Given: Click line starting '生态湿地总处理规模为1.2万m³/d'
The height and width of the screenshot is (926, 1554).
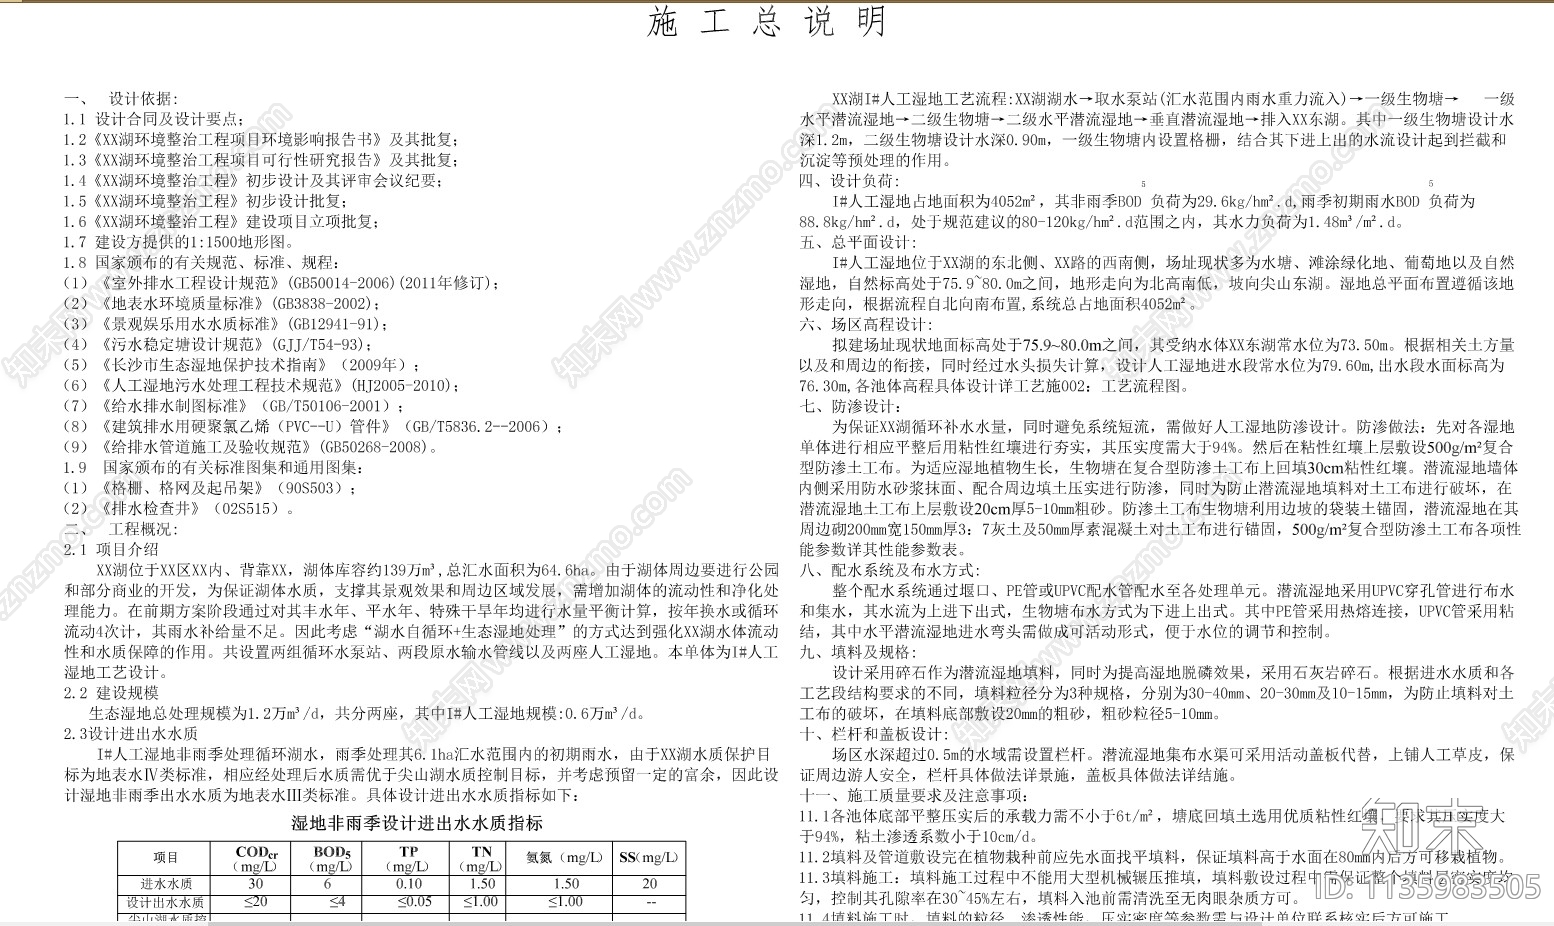Looking at the screenshot, I should coord(370,713).
